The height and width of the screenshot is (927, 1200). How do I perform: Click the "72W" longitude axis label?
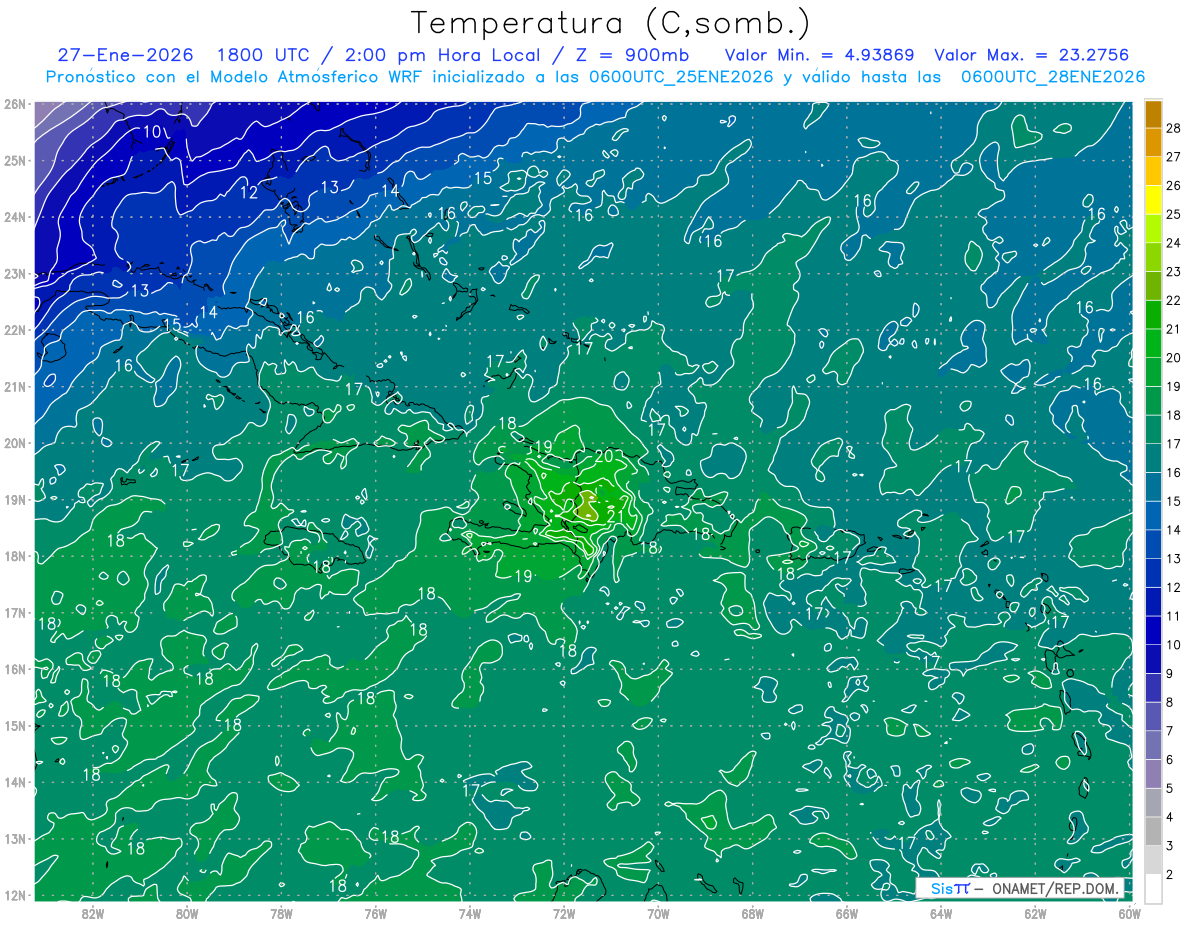(563, 913)
